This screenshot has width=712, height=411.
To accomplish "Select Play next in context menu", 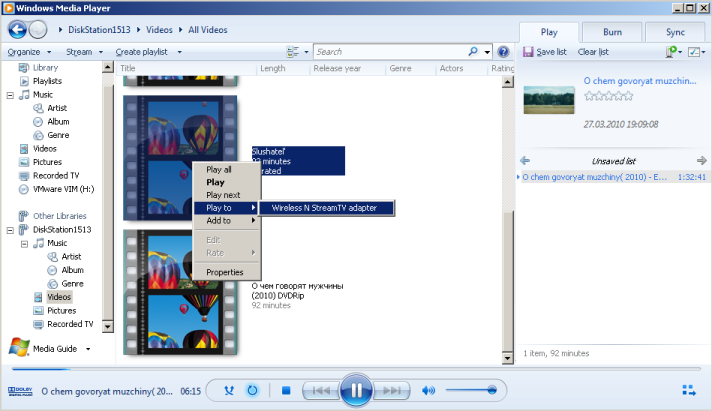I will (227, 195).
